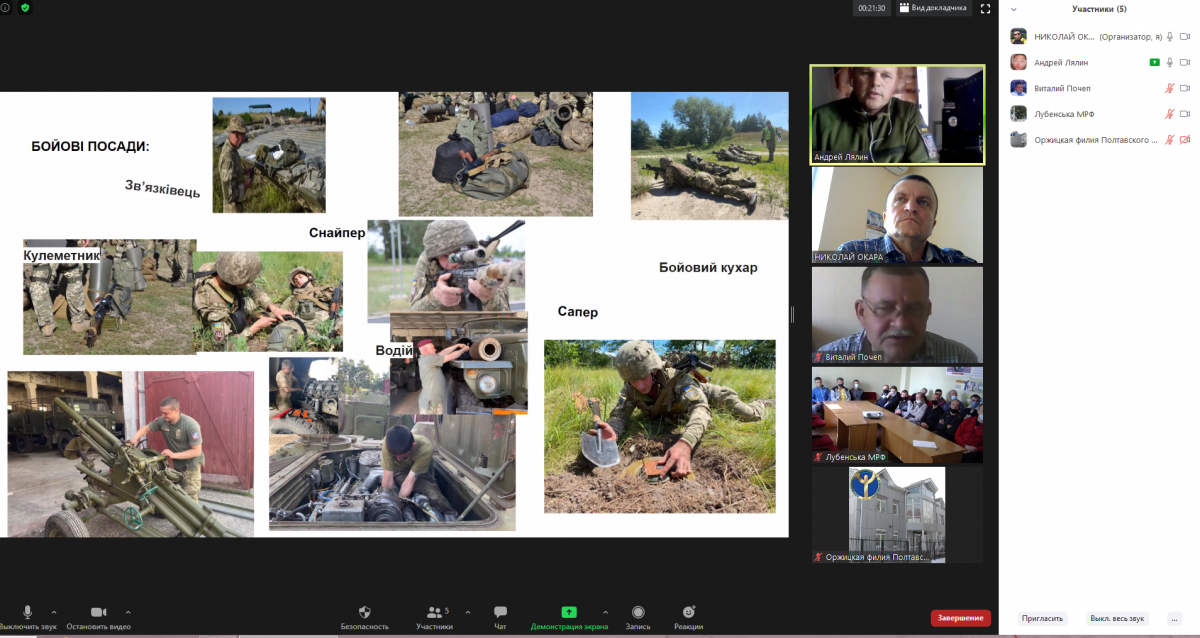Click the Пригласить invite button

point(1042,618)
